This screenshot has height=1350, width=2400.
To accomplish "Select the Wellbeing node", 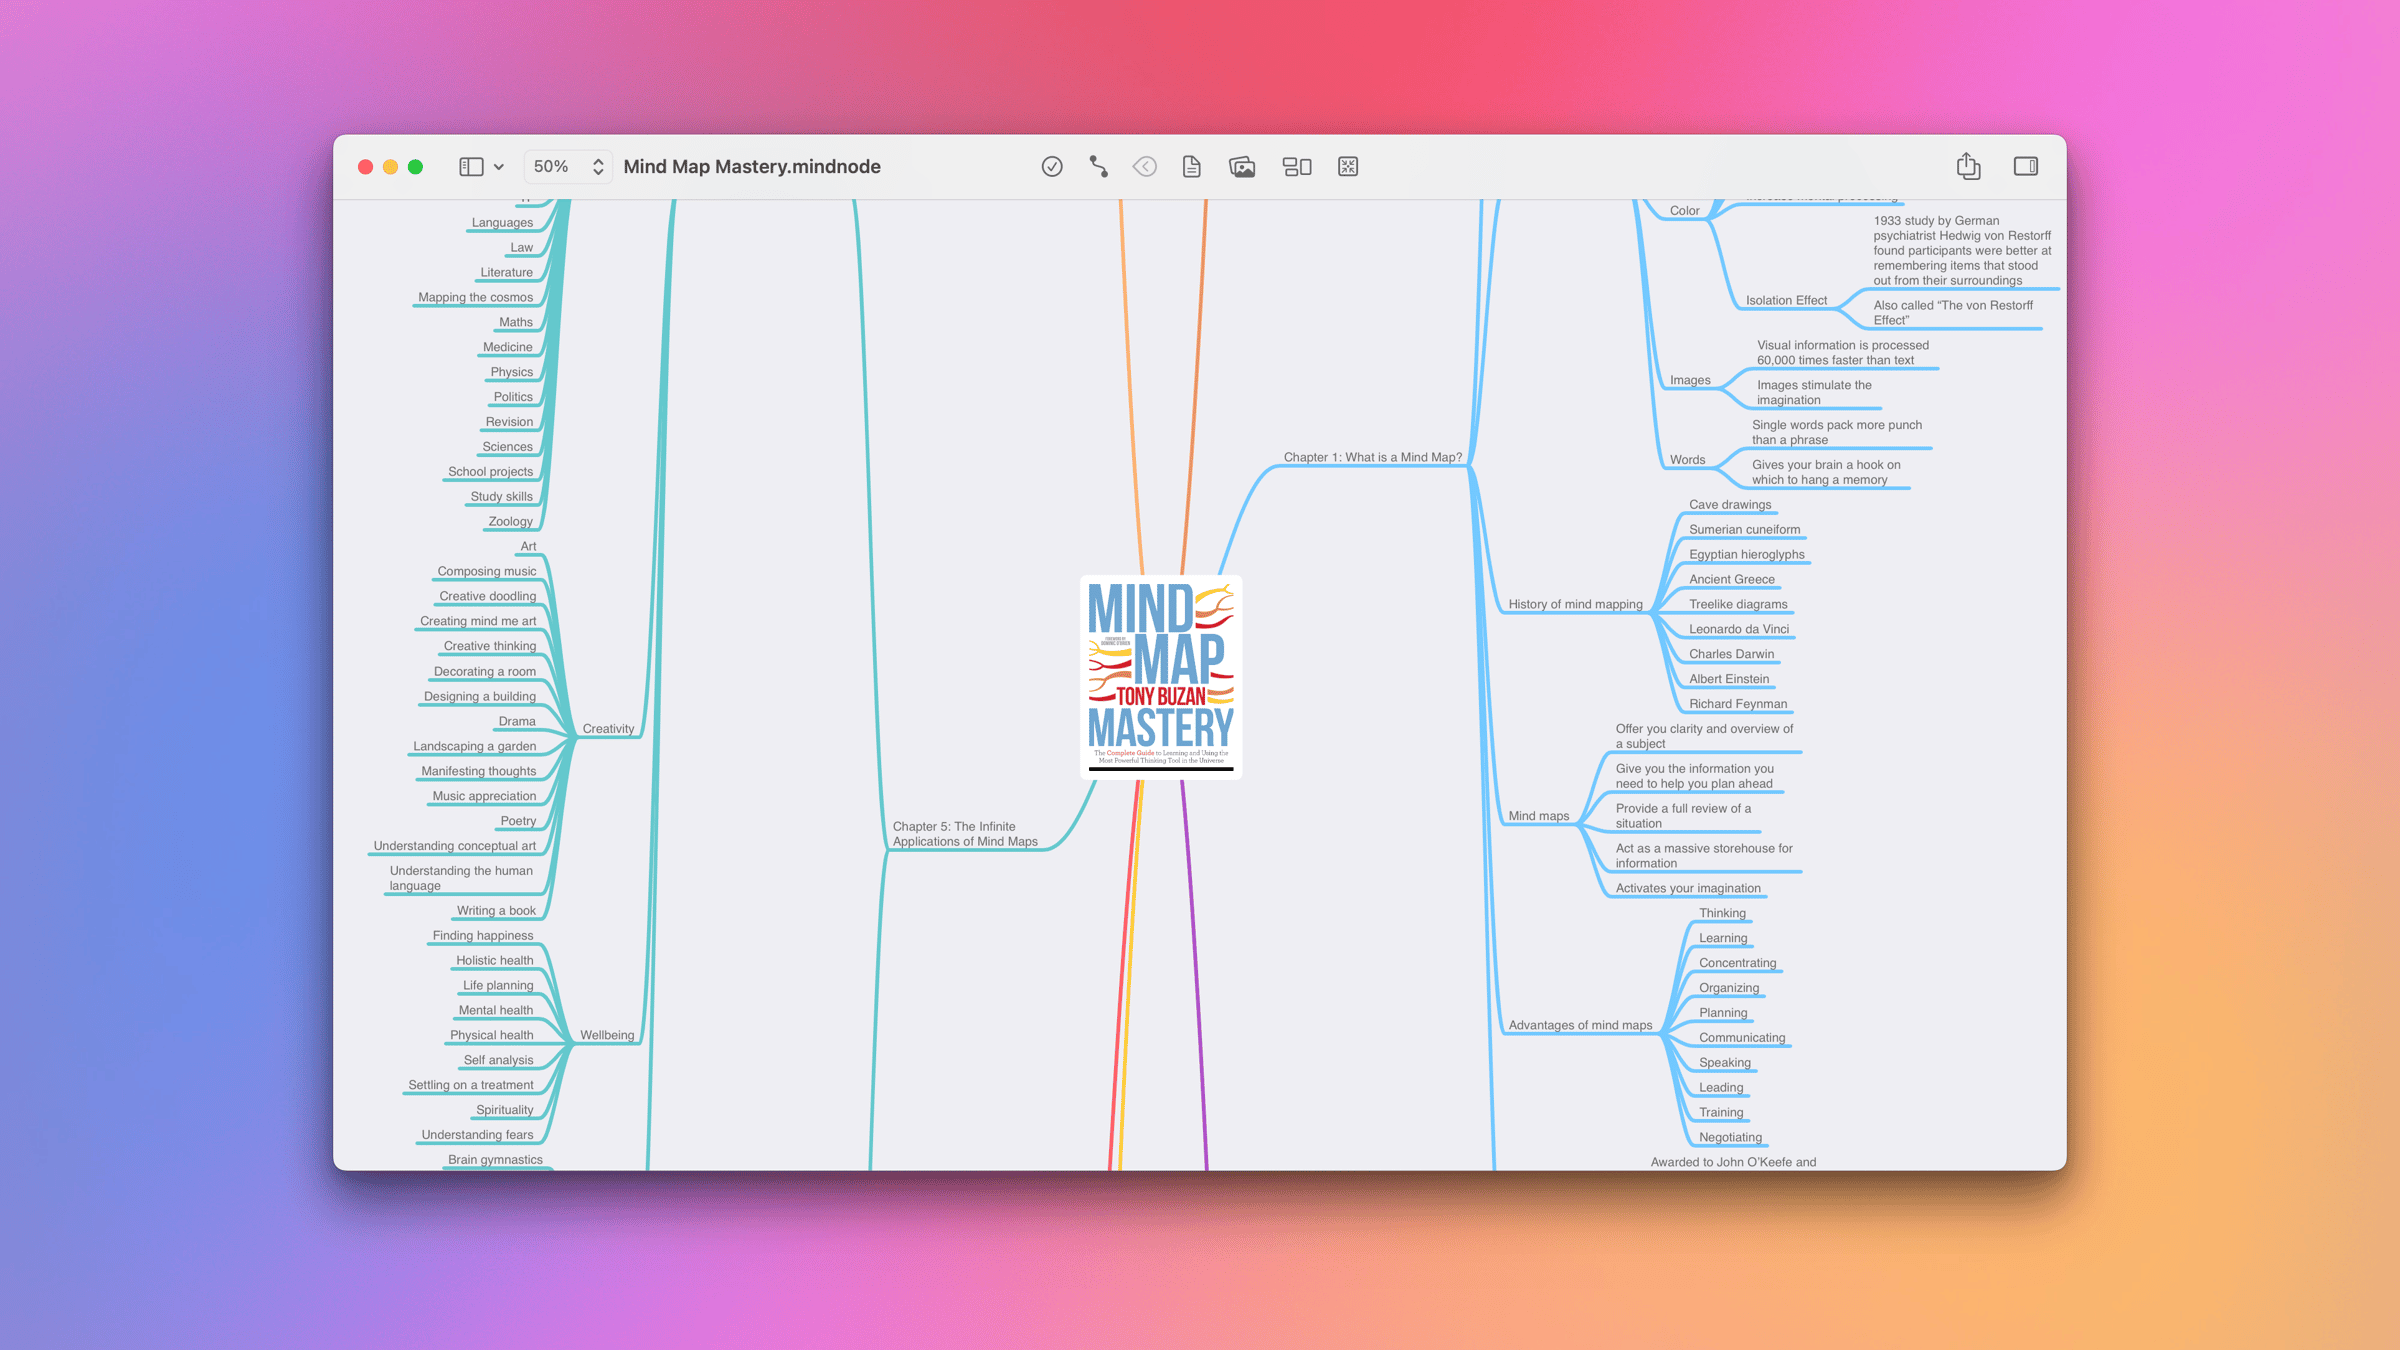I will point(607,1035).
